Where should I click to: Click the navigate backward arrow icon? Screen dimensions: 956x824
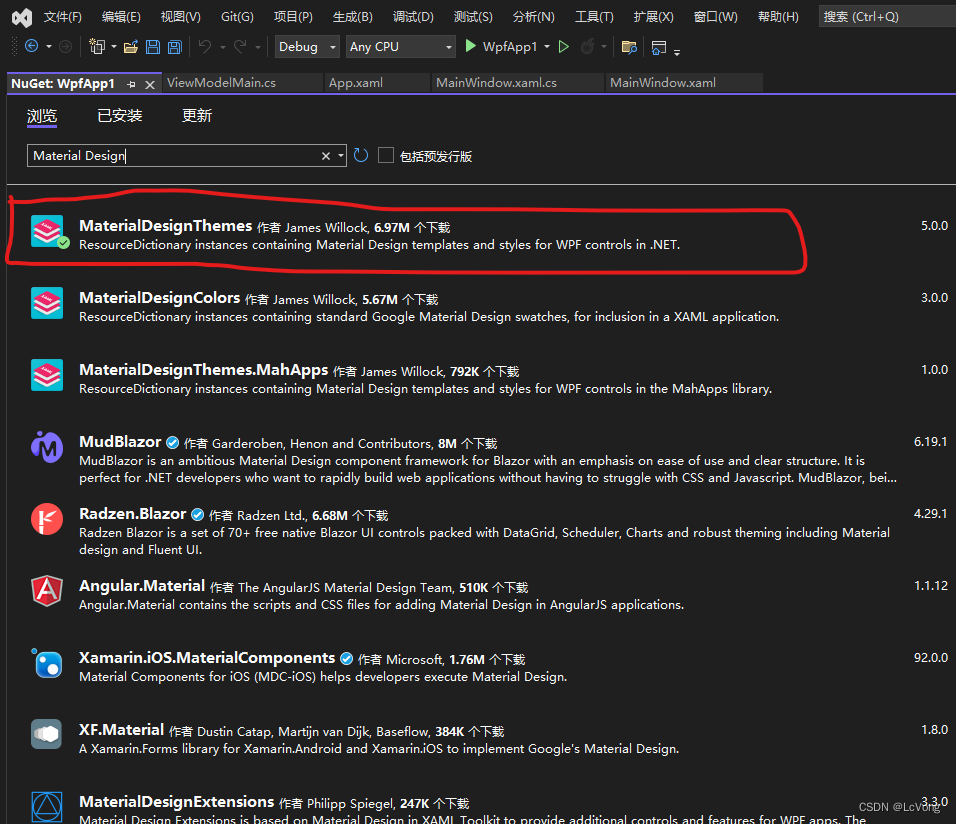click(33, 46)
